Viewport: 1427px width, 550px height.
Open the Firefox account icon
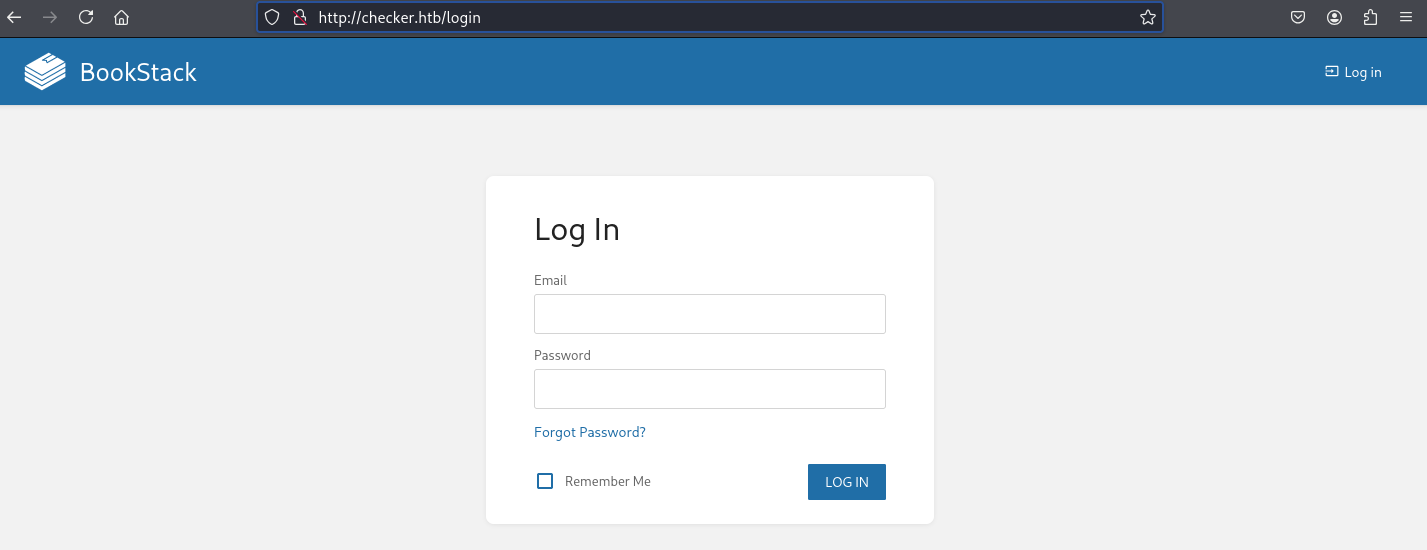point(1334,17)
